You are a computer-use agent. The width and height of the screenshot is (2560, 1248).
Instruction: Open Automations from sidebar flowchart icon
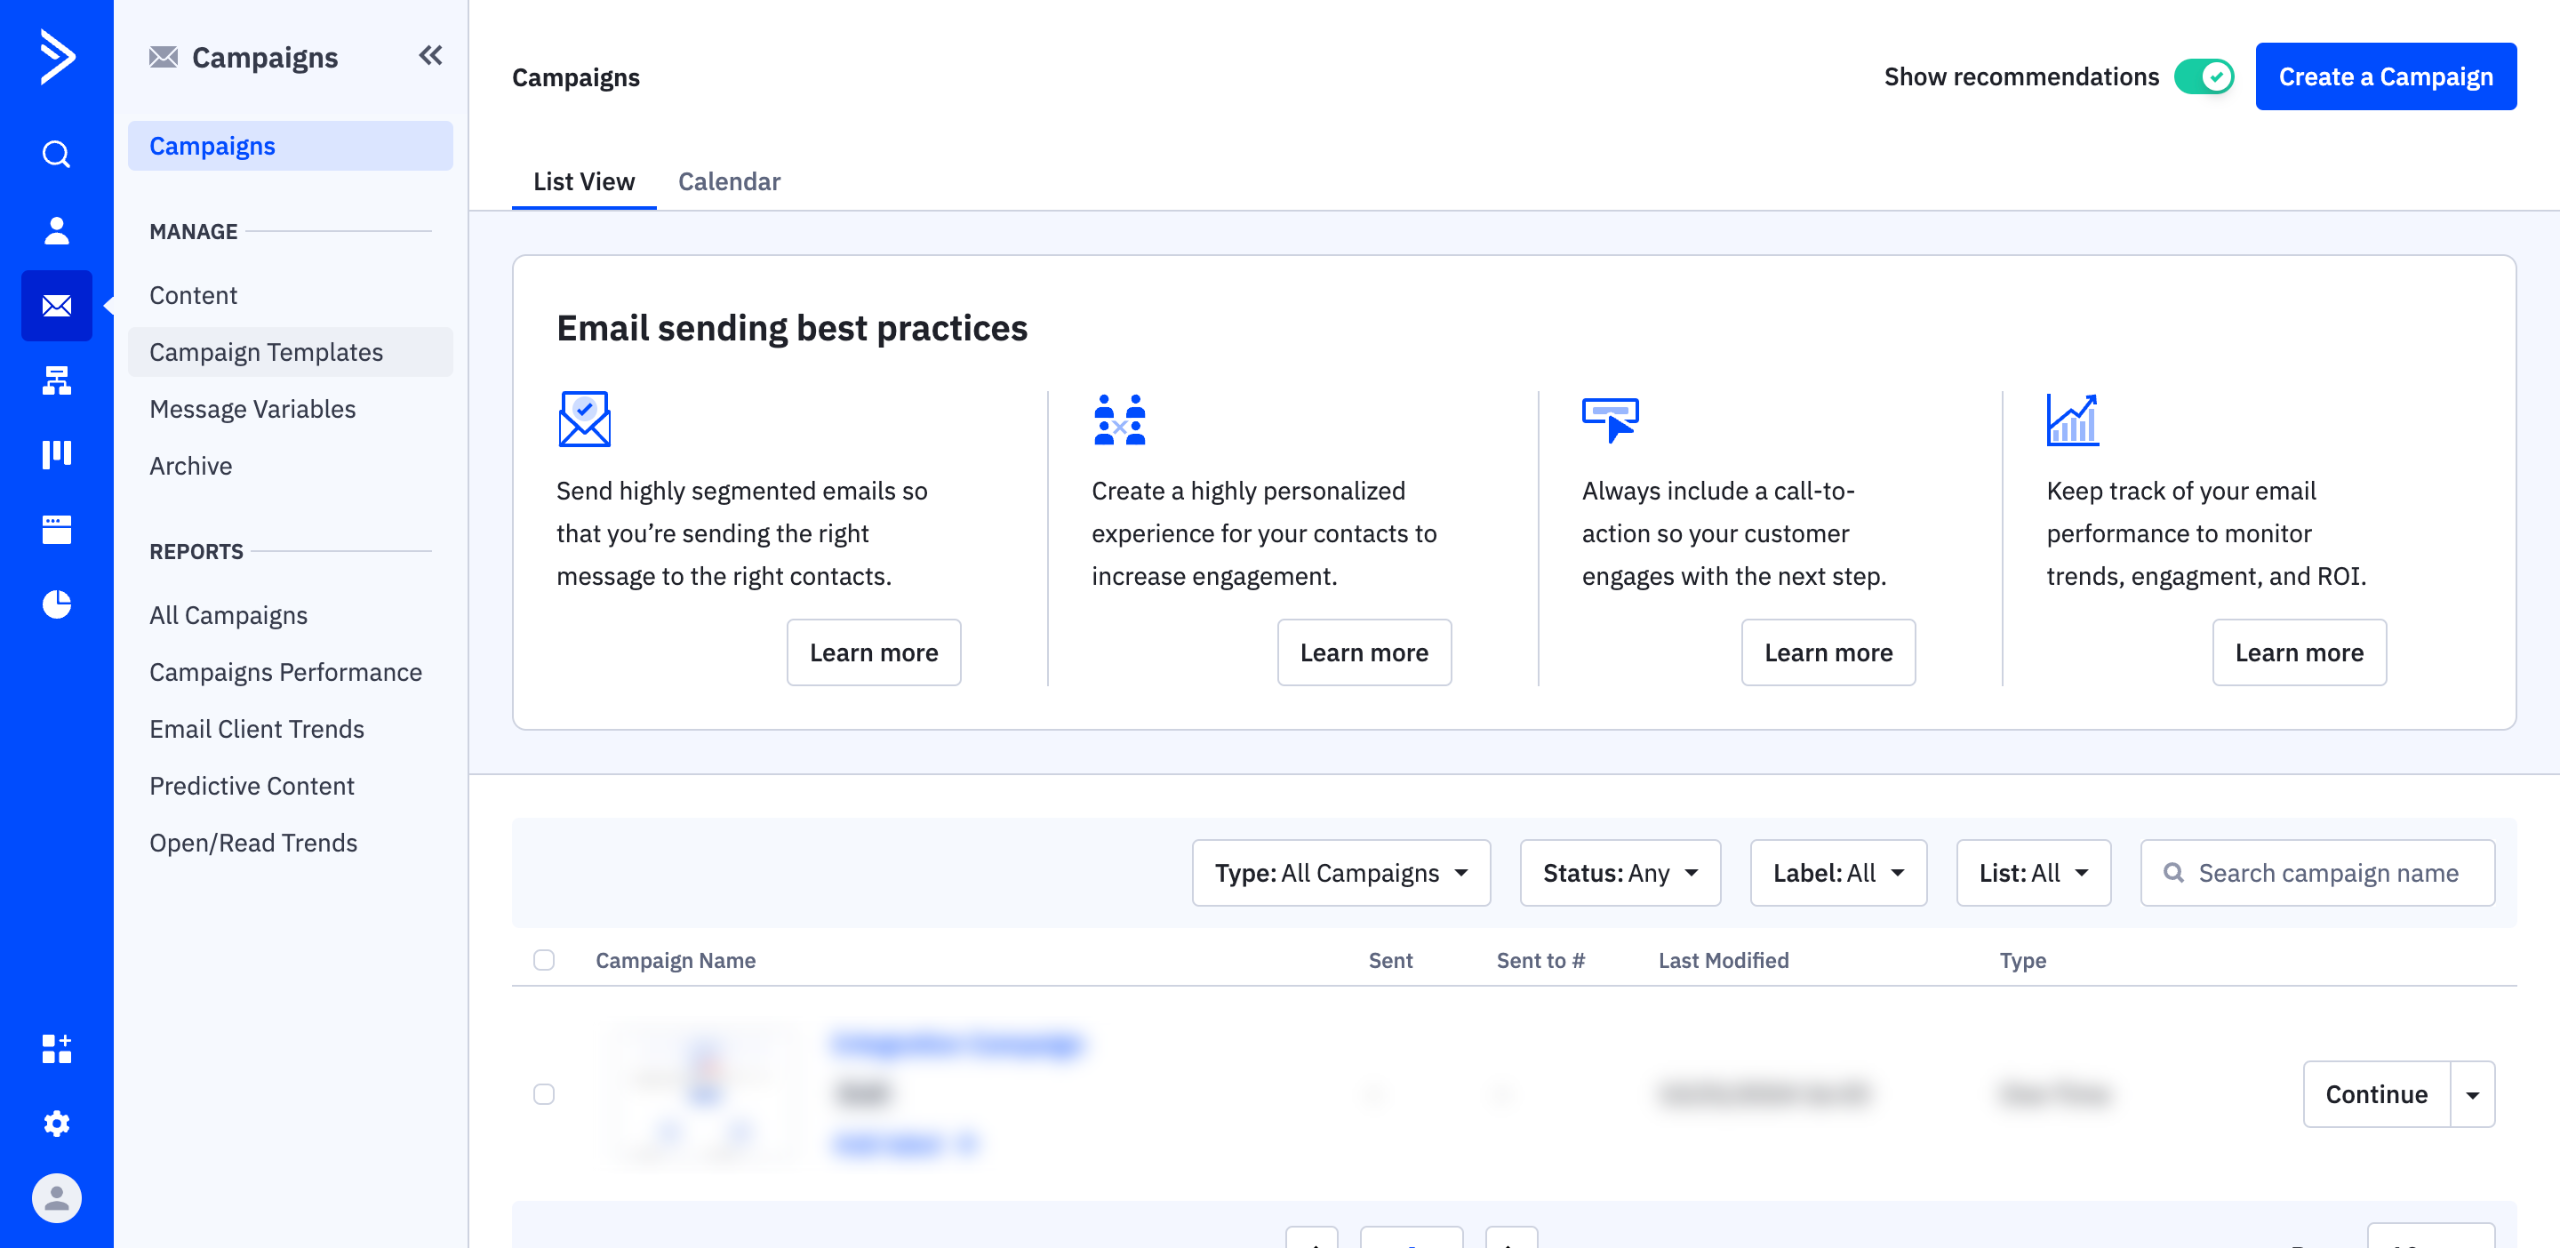click(56, 380)
